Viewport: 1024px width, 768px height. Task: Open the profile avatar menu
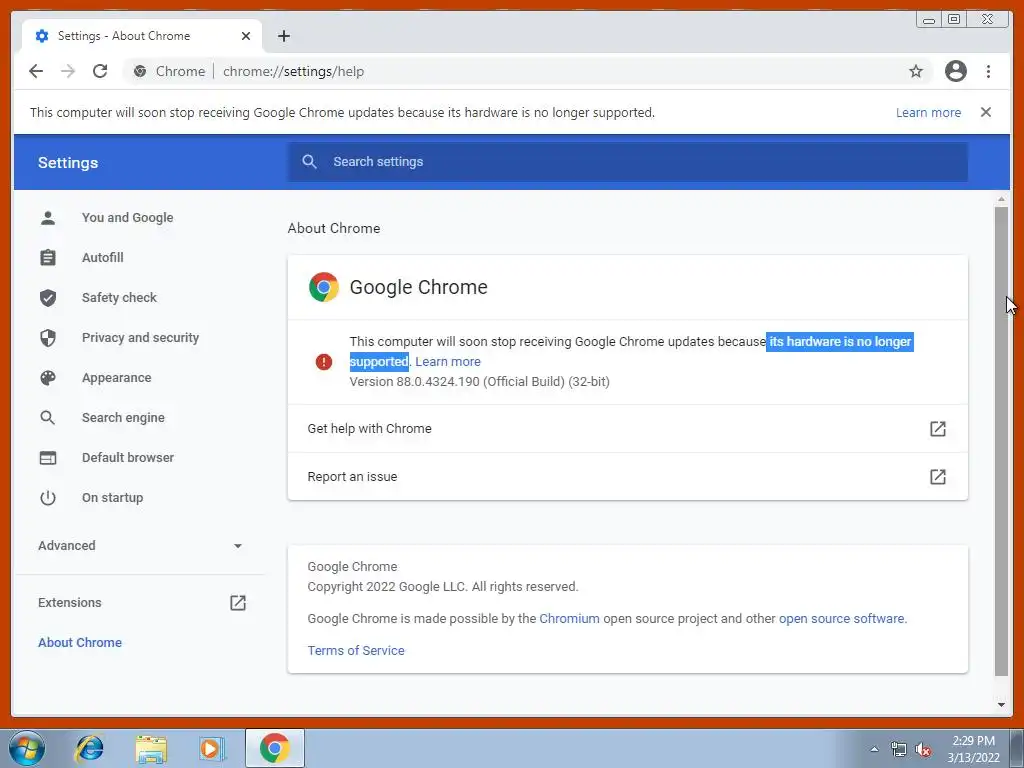[x=955, y=71]
